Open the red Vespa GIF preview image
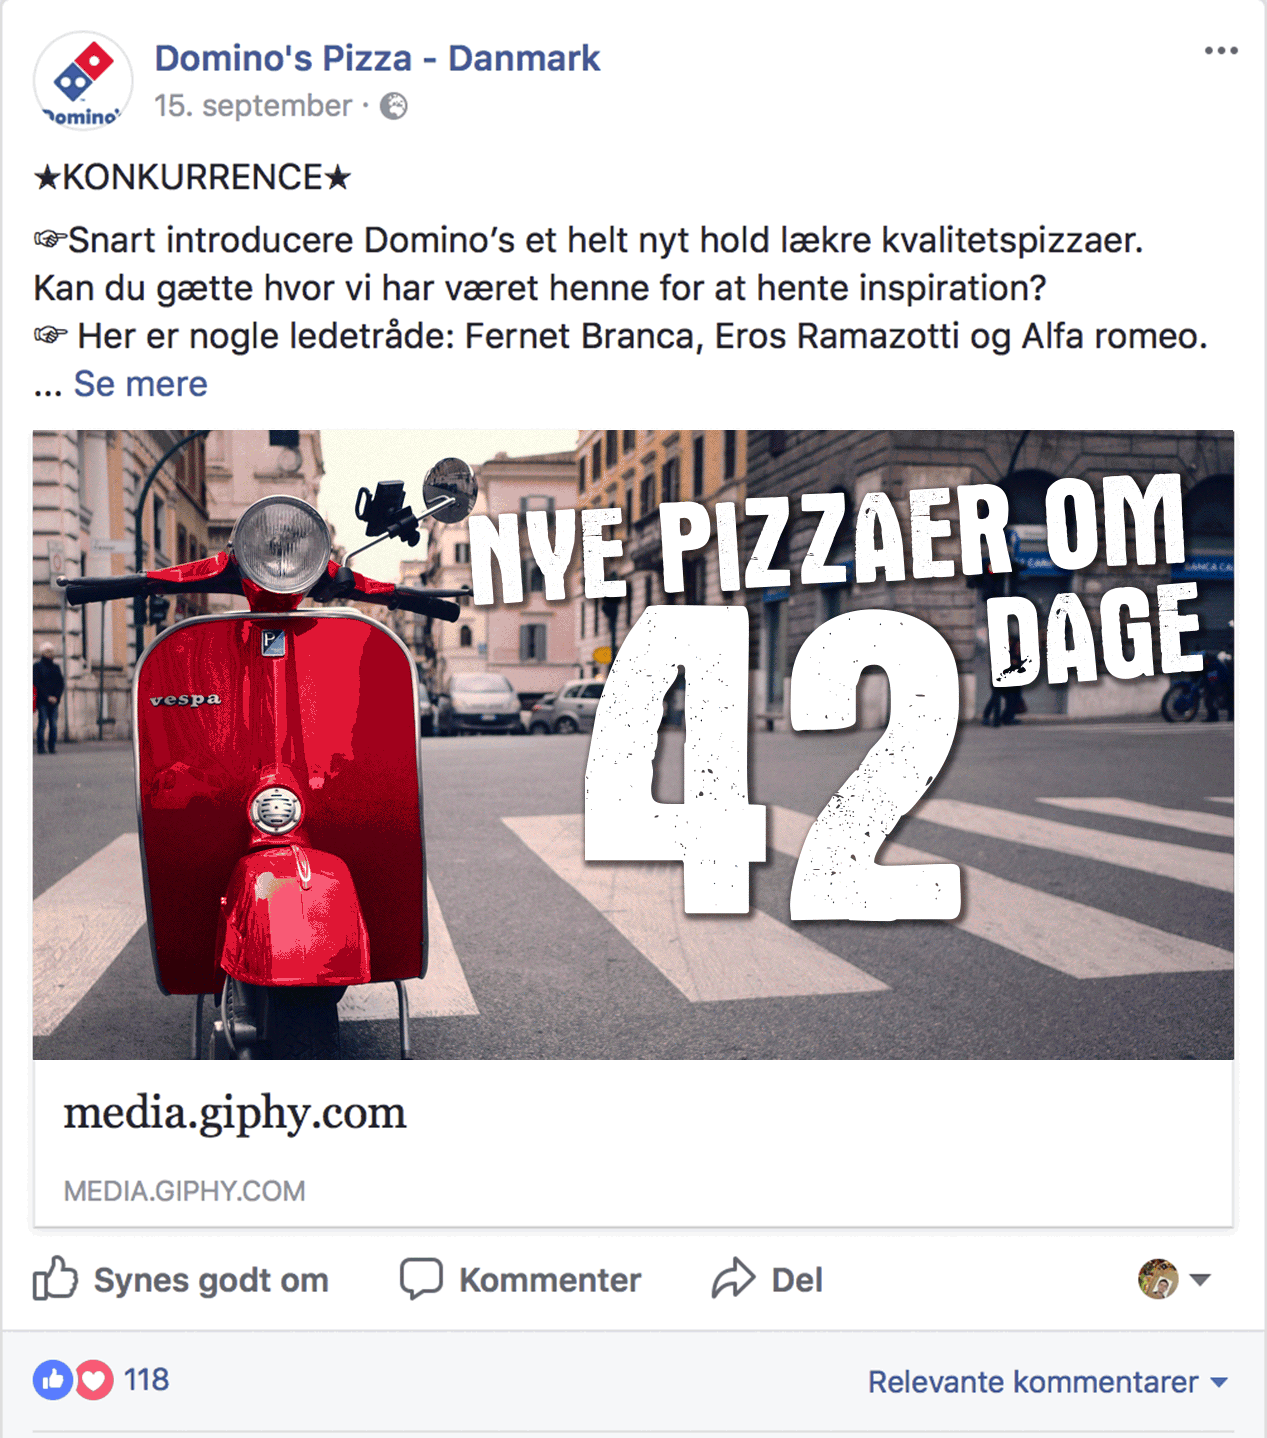The image size is (1267, 1438). [x=633, y=745]
